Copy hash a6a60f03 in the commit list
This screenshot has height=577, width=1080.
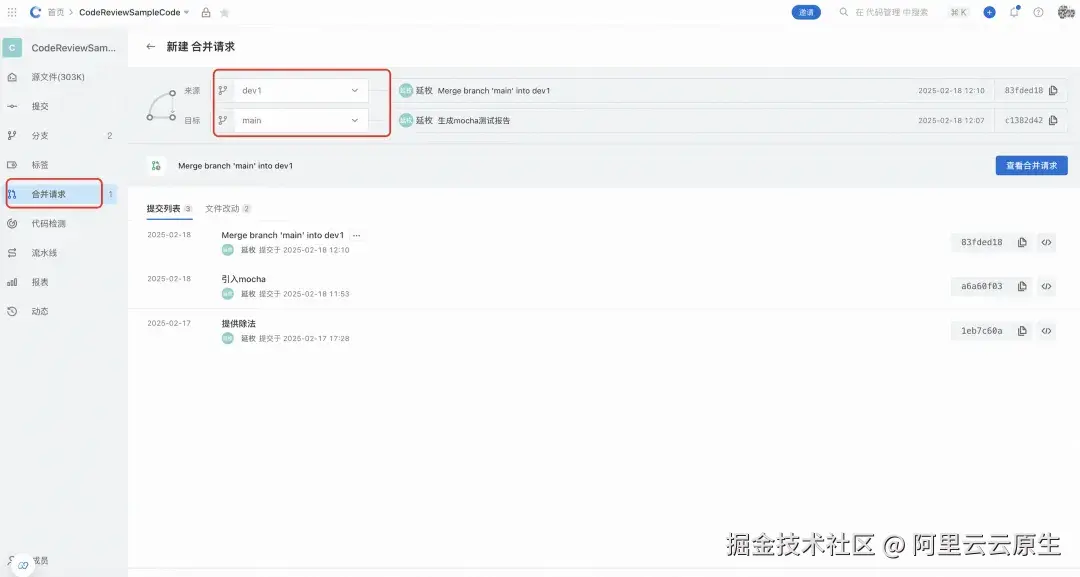(1022, 286)
